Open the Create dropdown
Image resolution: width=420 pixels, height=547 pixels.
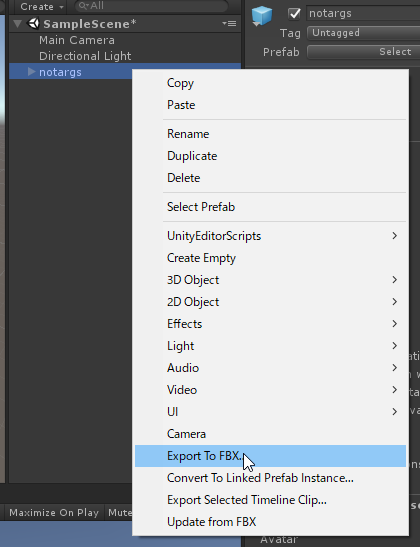coord(41,6)
